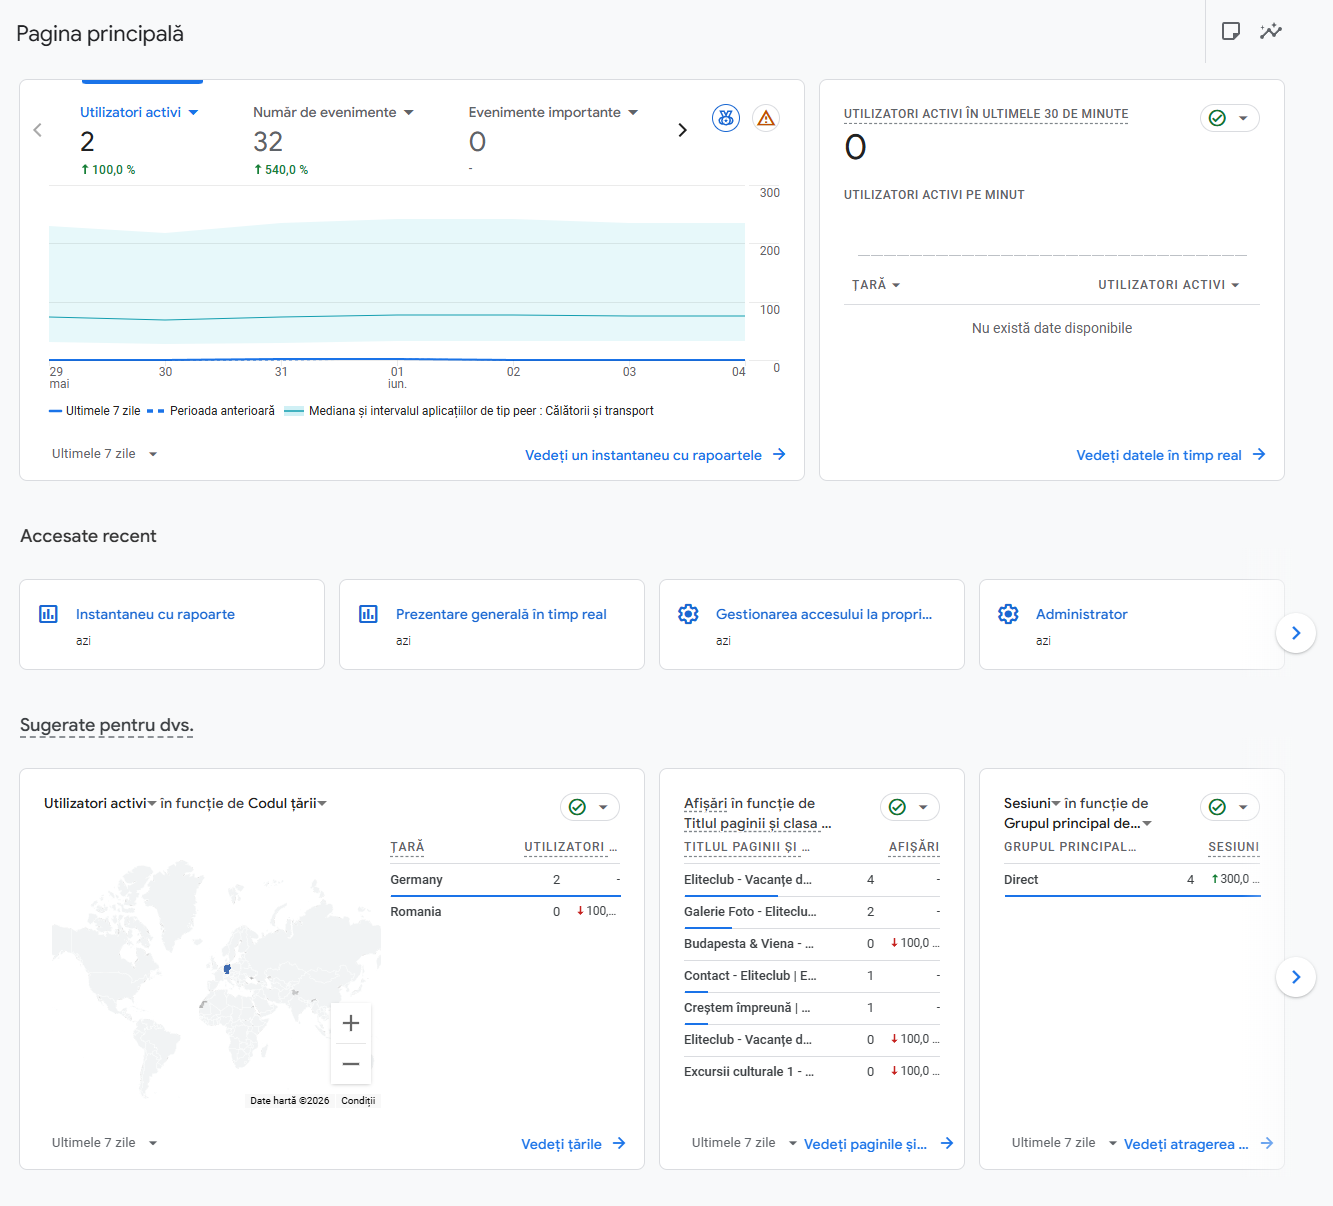Click the Gestionarea accesului gear icon

(x=688, y=614)
